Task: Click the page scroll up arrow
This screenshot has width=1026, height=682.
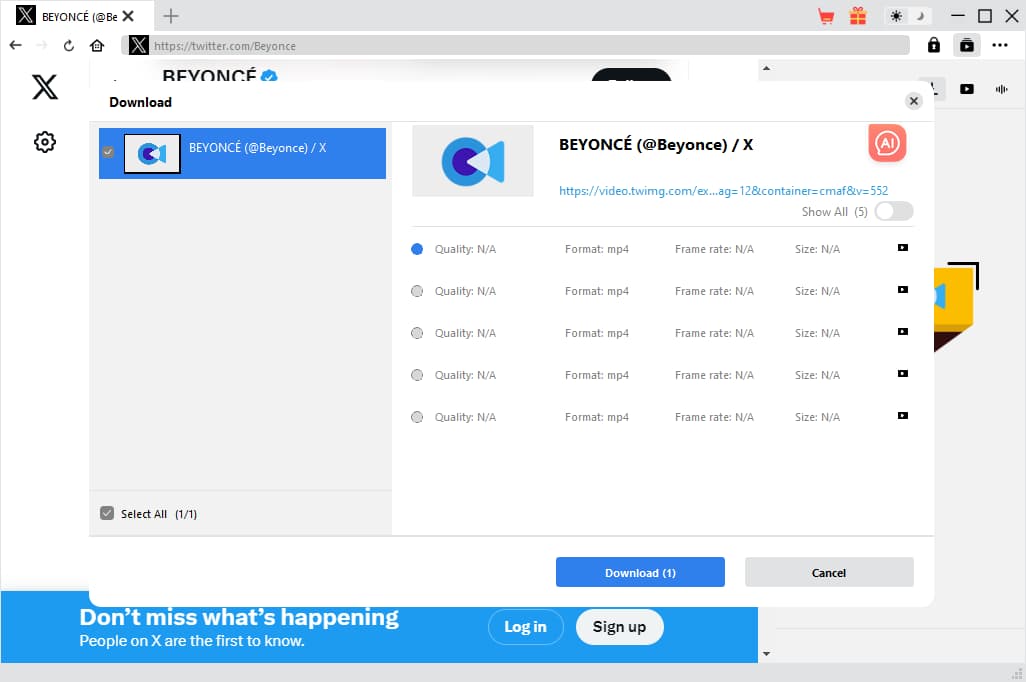Action: click(766, 68)
